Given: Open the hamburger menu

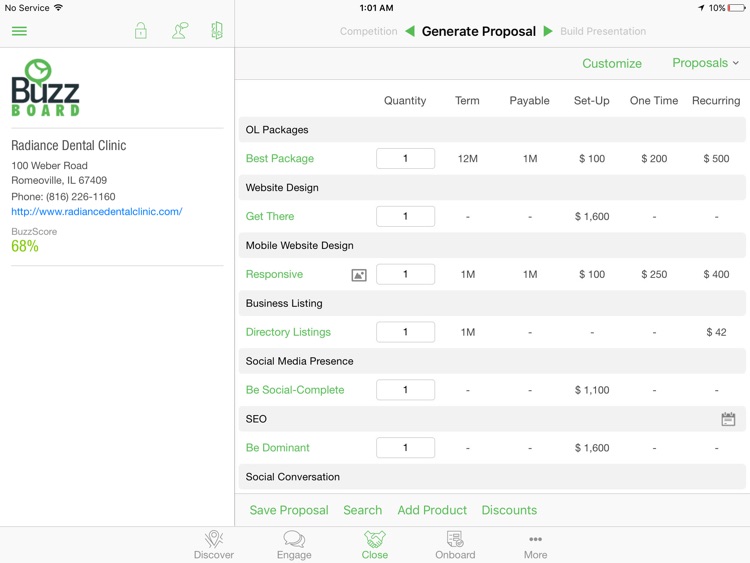Looking at the screenshot, I should tap(19, 31).
